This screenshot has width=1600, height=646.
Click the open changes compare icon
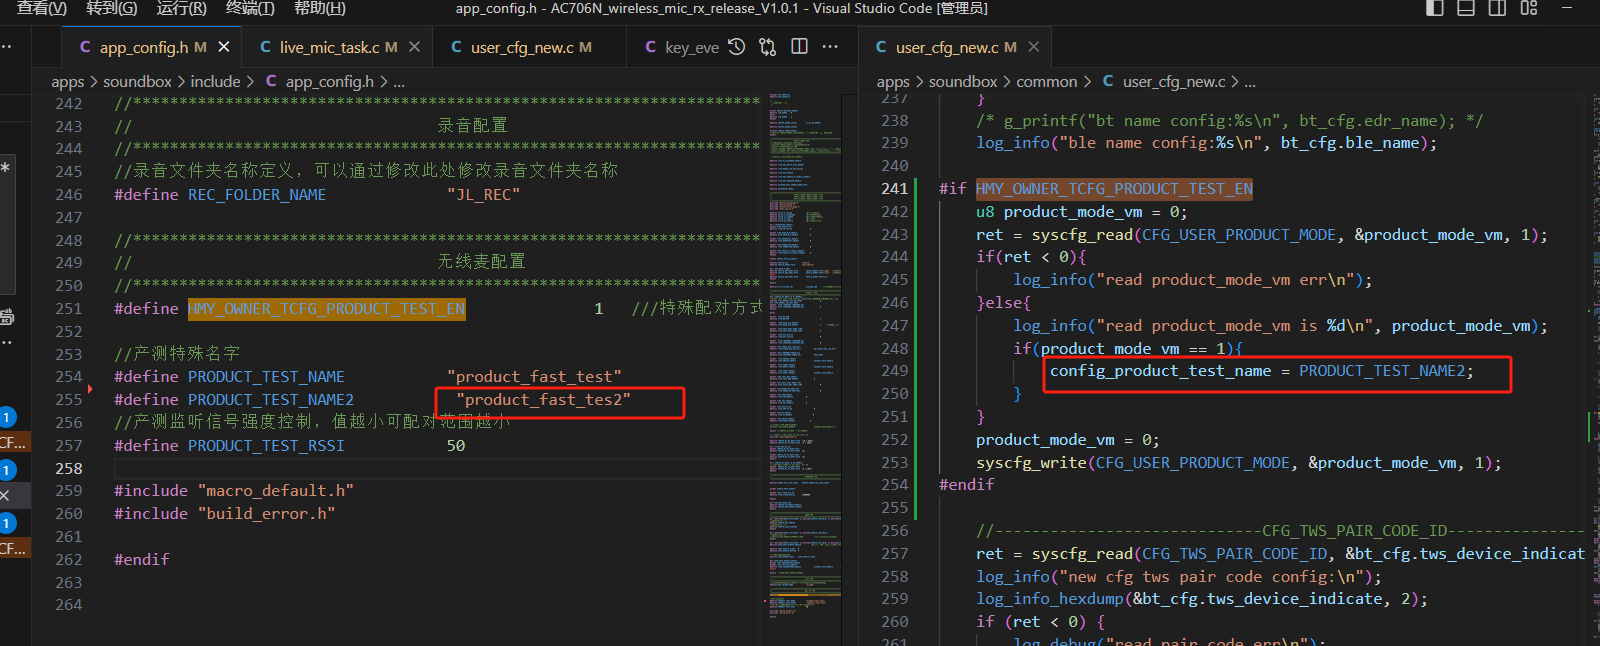768,47
